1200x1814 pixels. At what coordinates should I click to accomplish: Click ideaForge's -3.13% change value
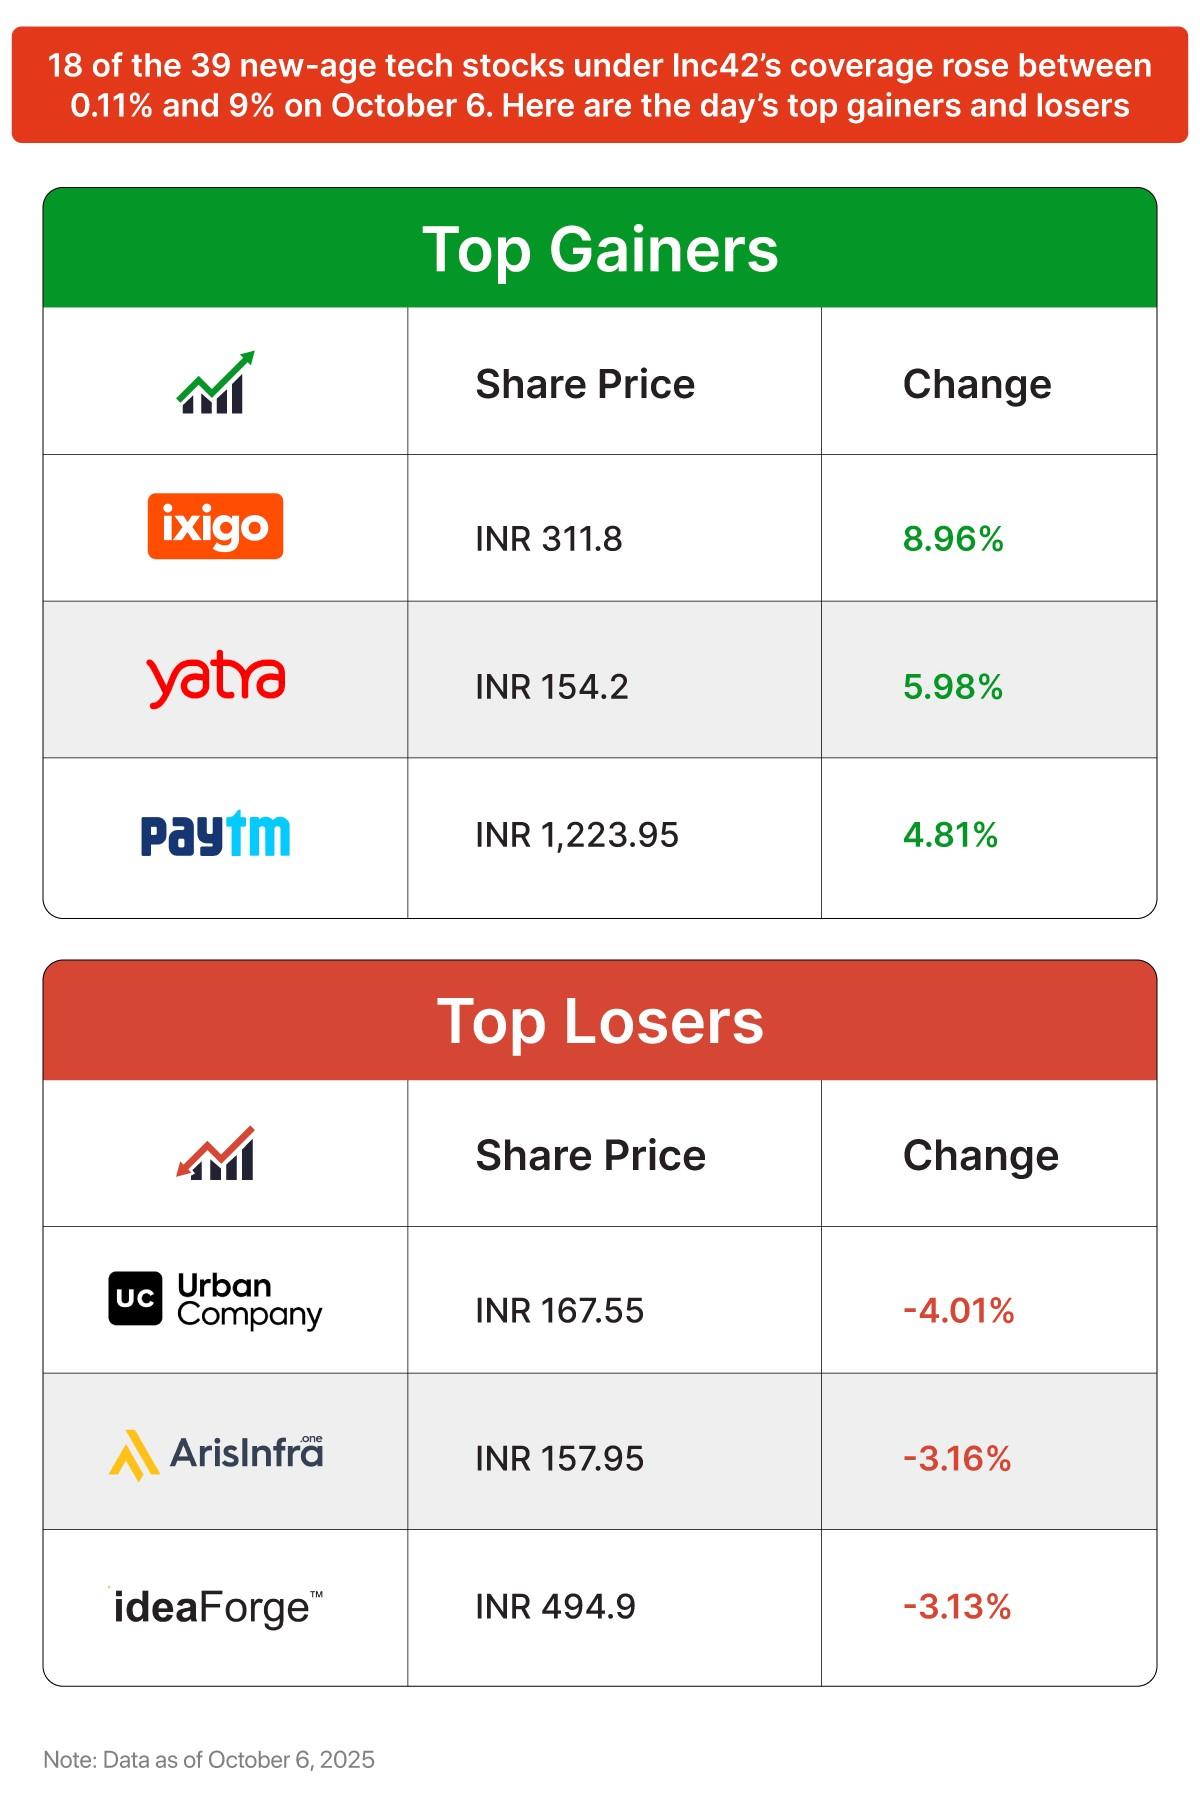coord(957,1607)
